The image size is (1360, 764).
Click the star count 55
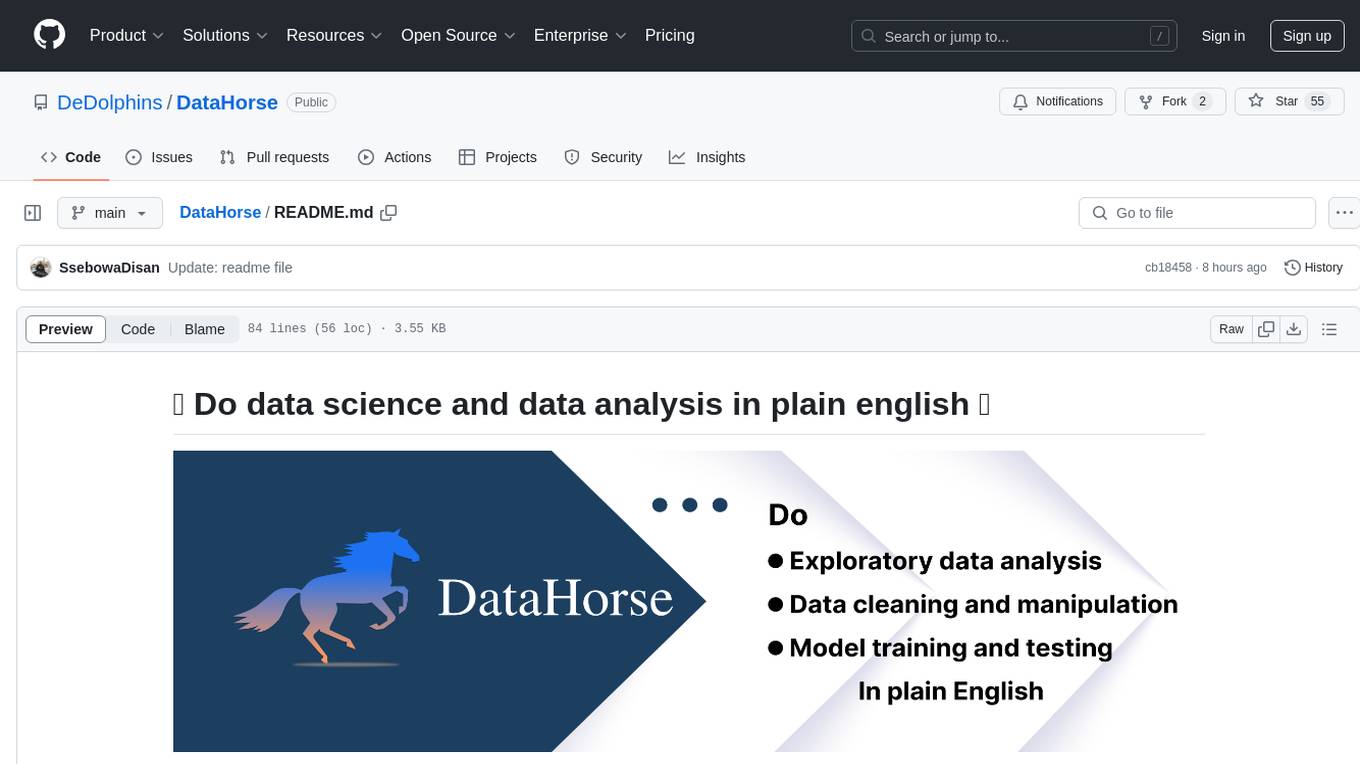point(1317,102)
